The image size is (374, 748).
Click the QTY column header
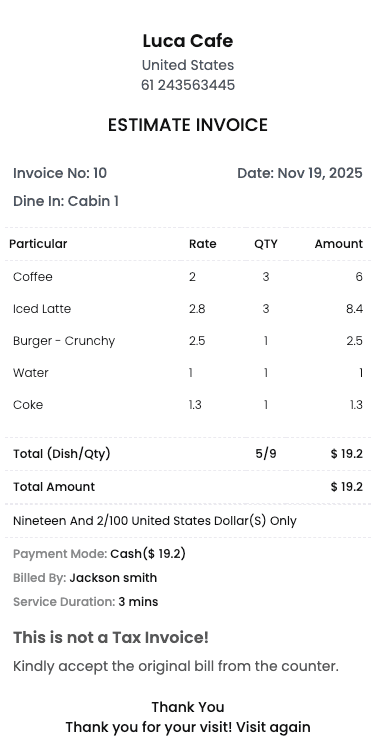coord(266,244)
